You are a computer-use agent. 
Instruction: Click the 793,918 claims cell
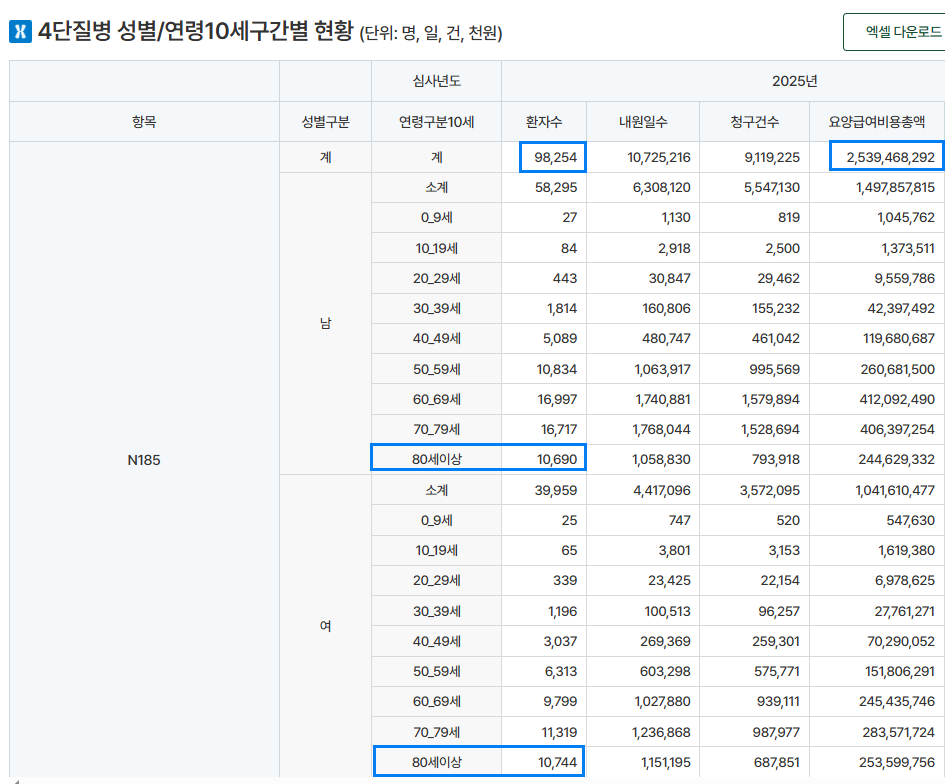coord(755,459)
